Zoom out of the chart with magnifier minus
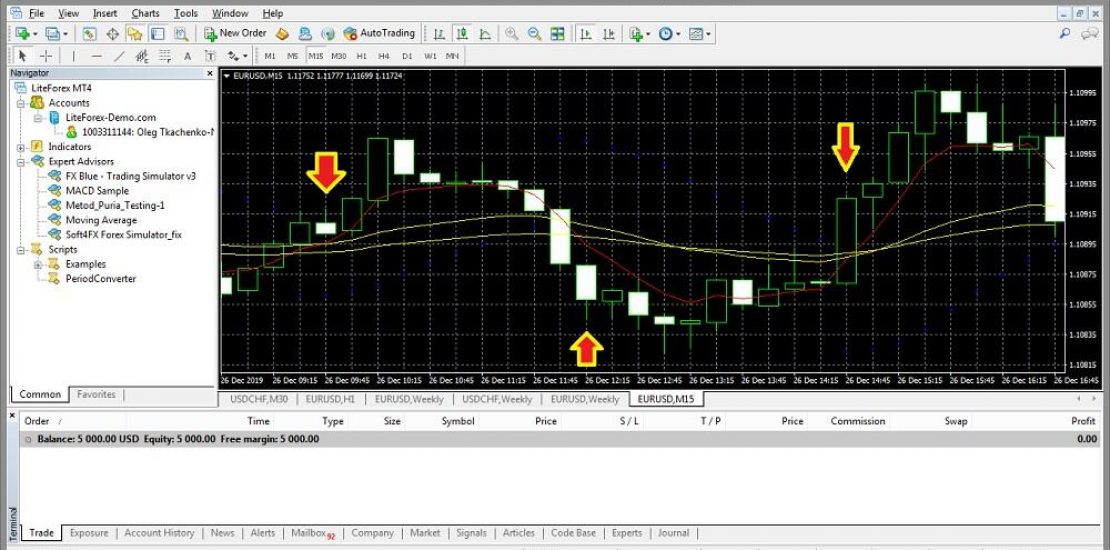 pyautogui.click(x=534, y=33)
